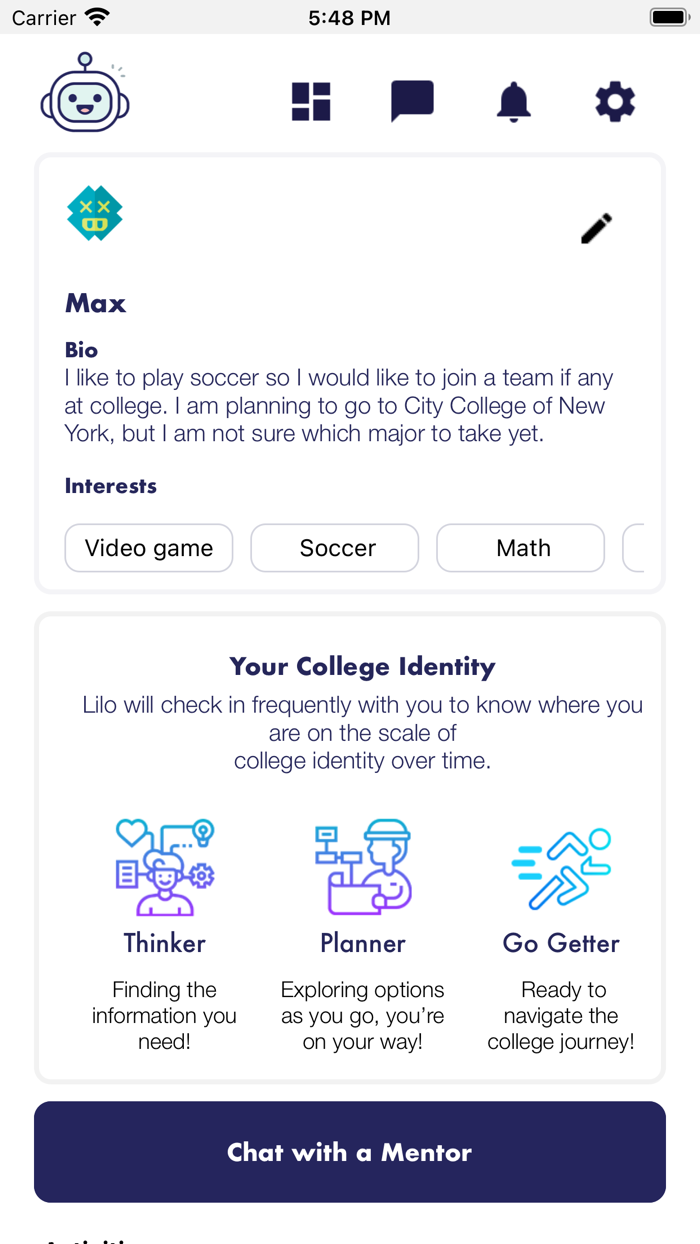This screenshot has height=1244, width=700.
Task: Select the Video game interest chip
Action: point(148,548)
